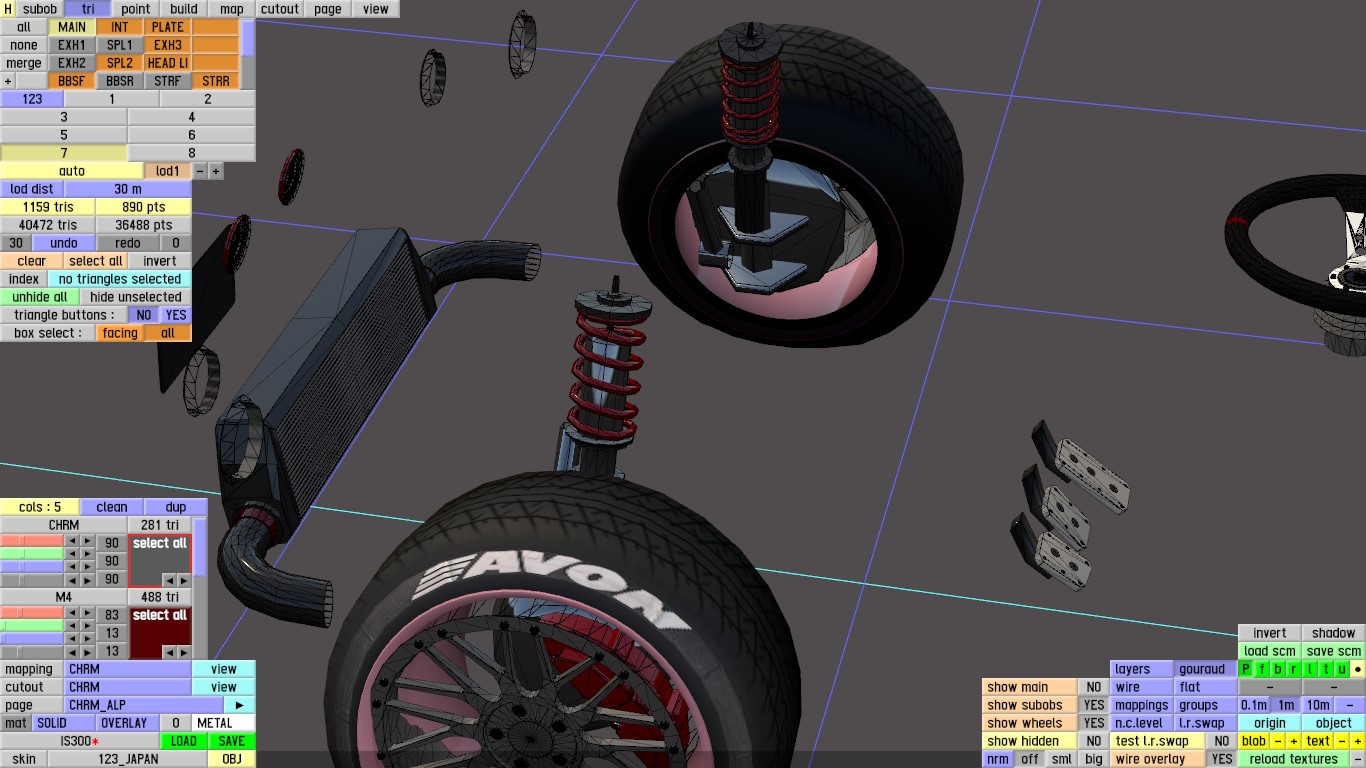1366x768 pixels.
Task: Click the reload textures button
Action: (x=1294, y=759)
